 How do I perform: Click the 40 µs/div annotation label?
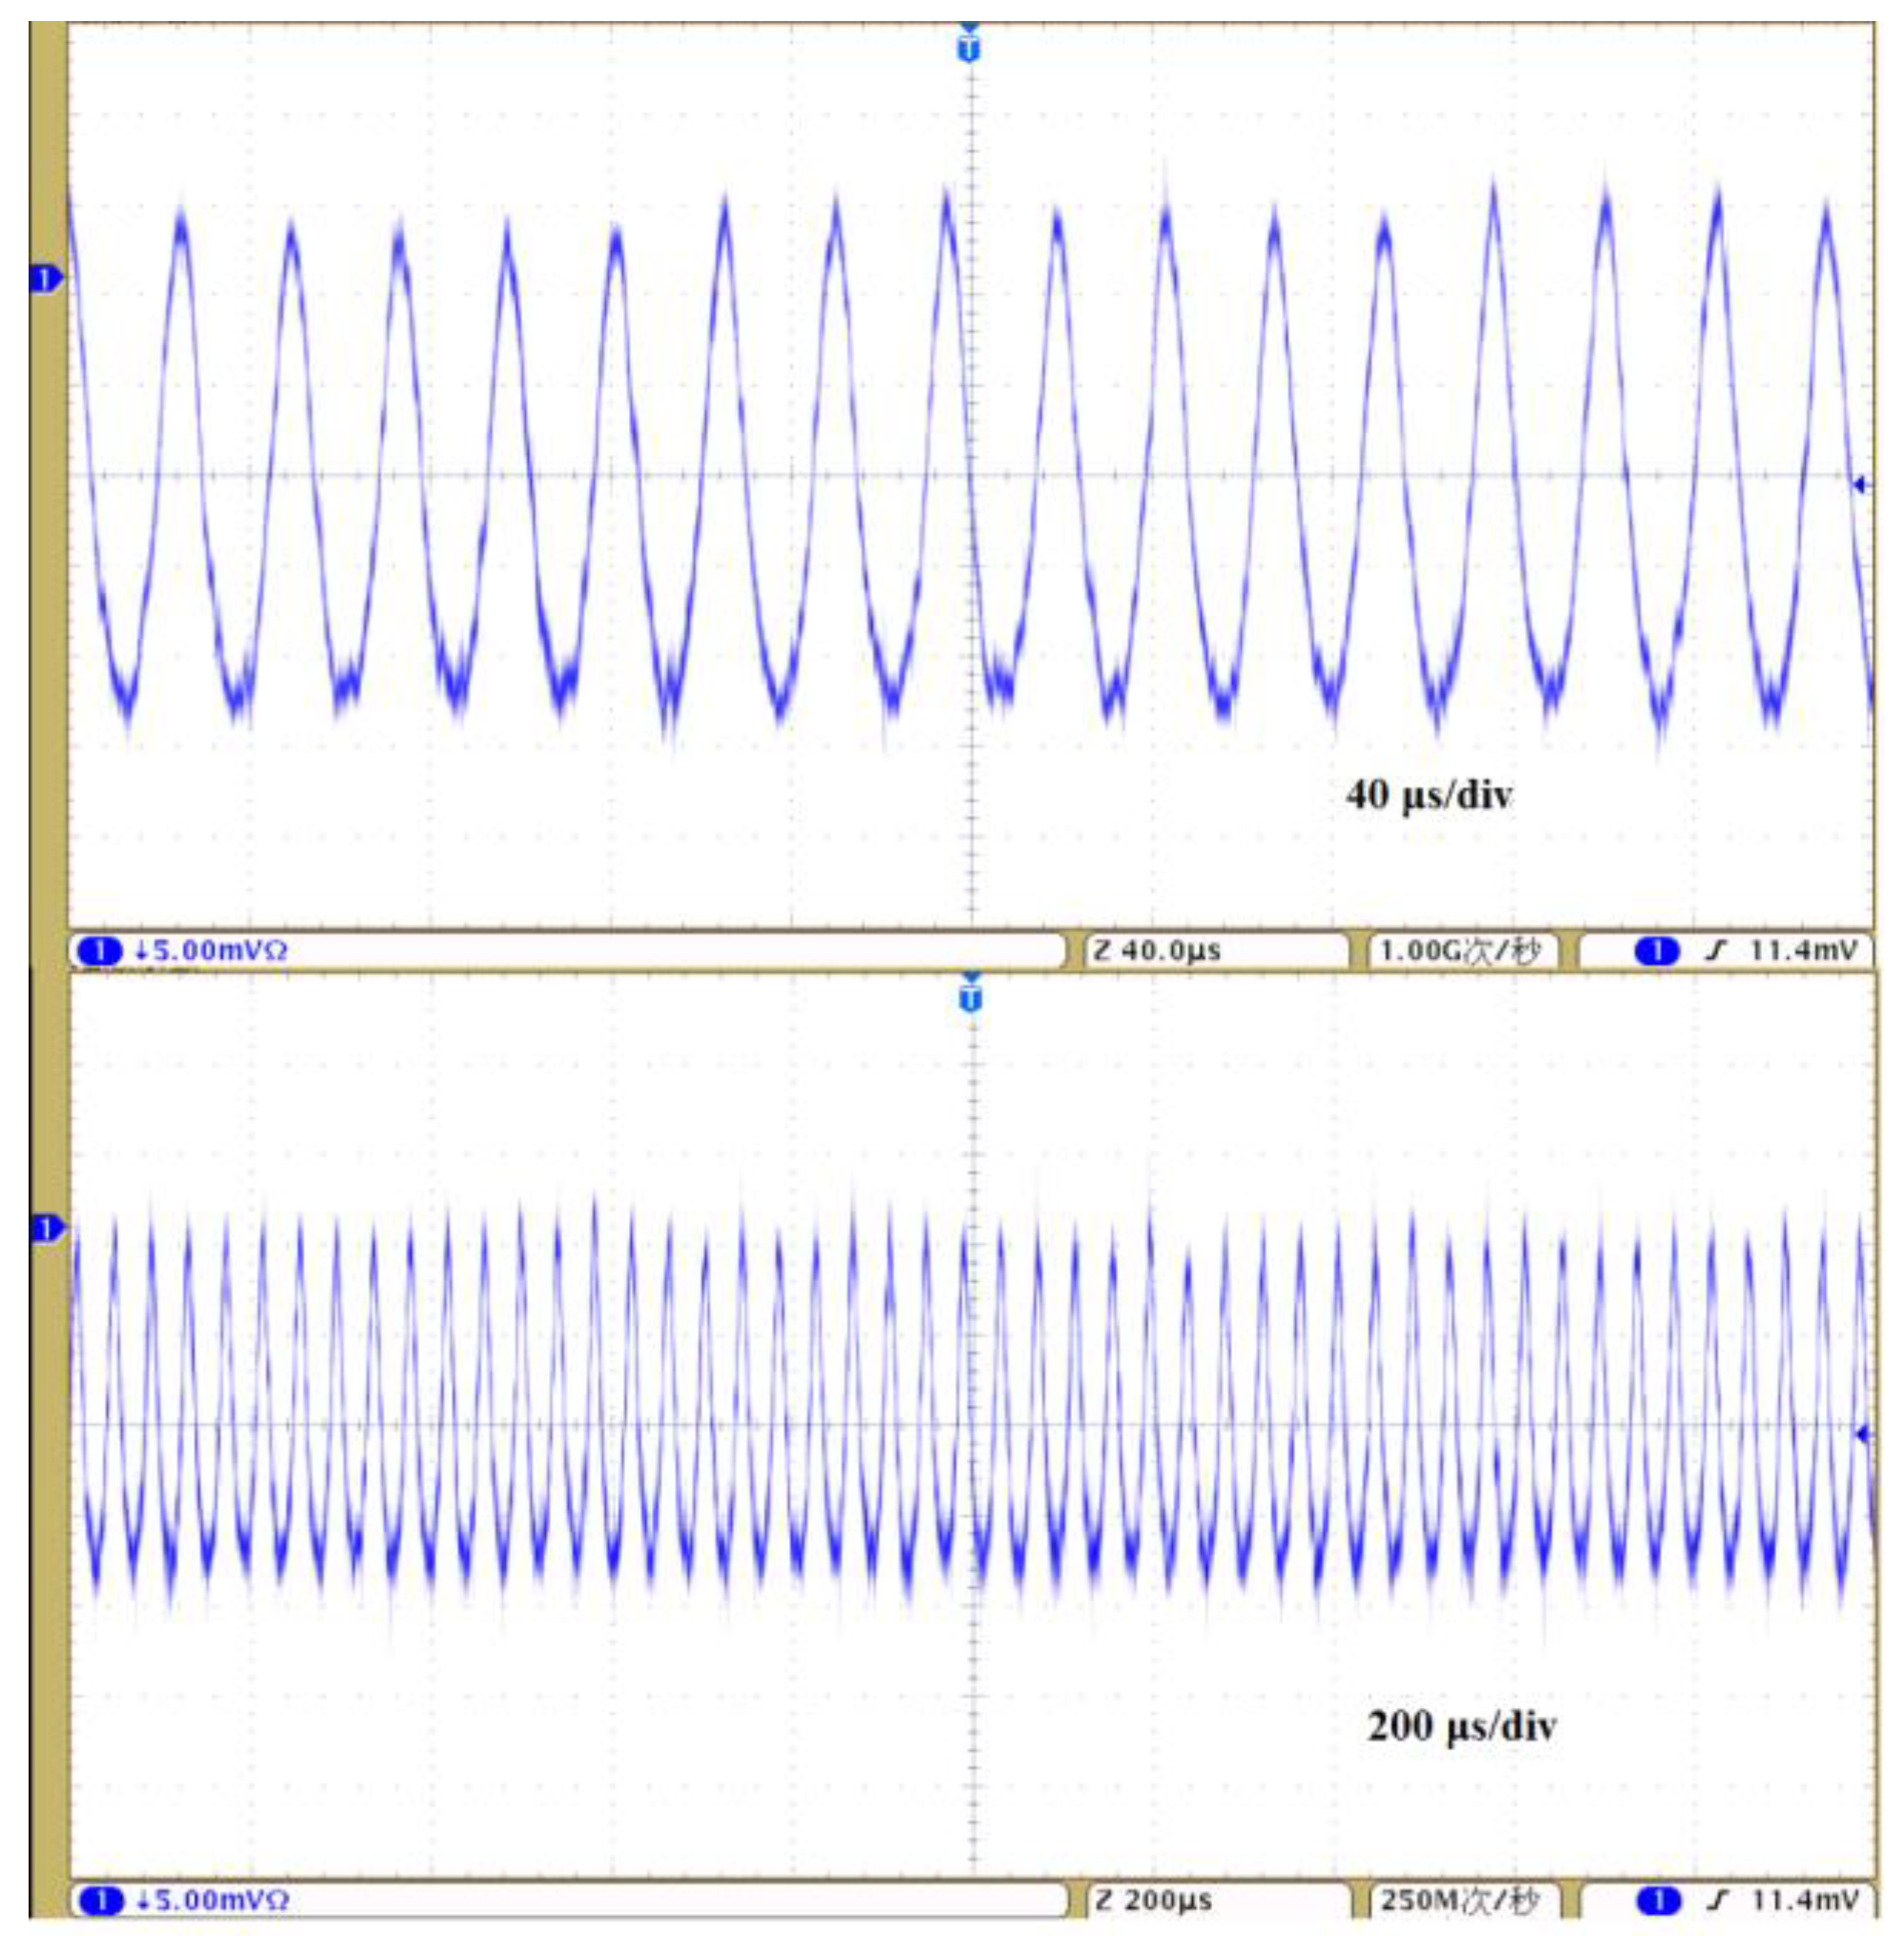1428,796
